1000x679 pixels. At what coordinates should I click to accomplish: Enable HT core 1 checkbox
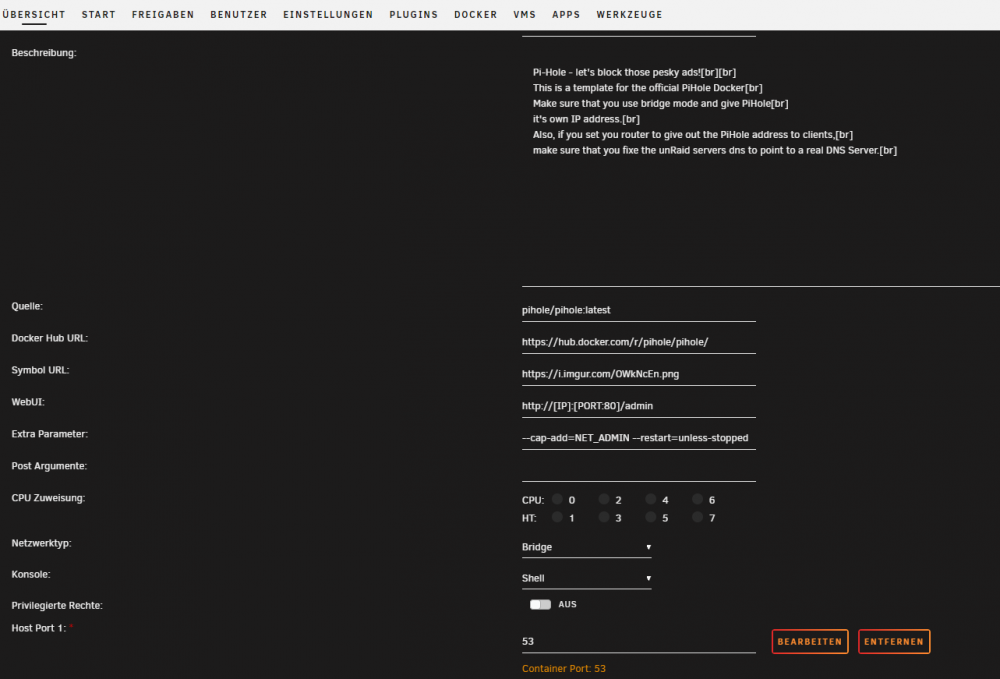point(557,516)
